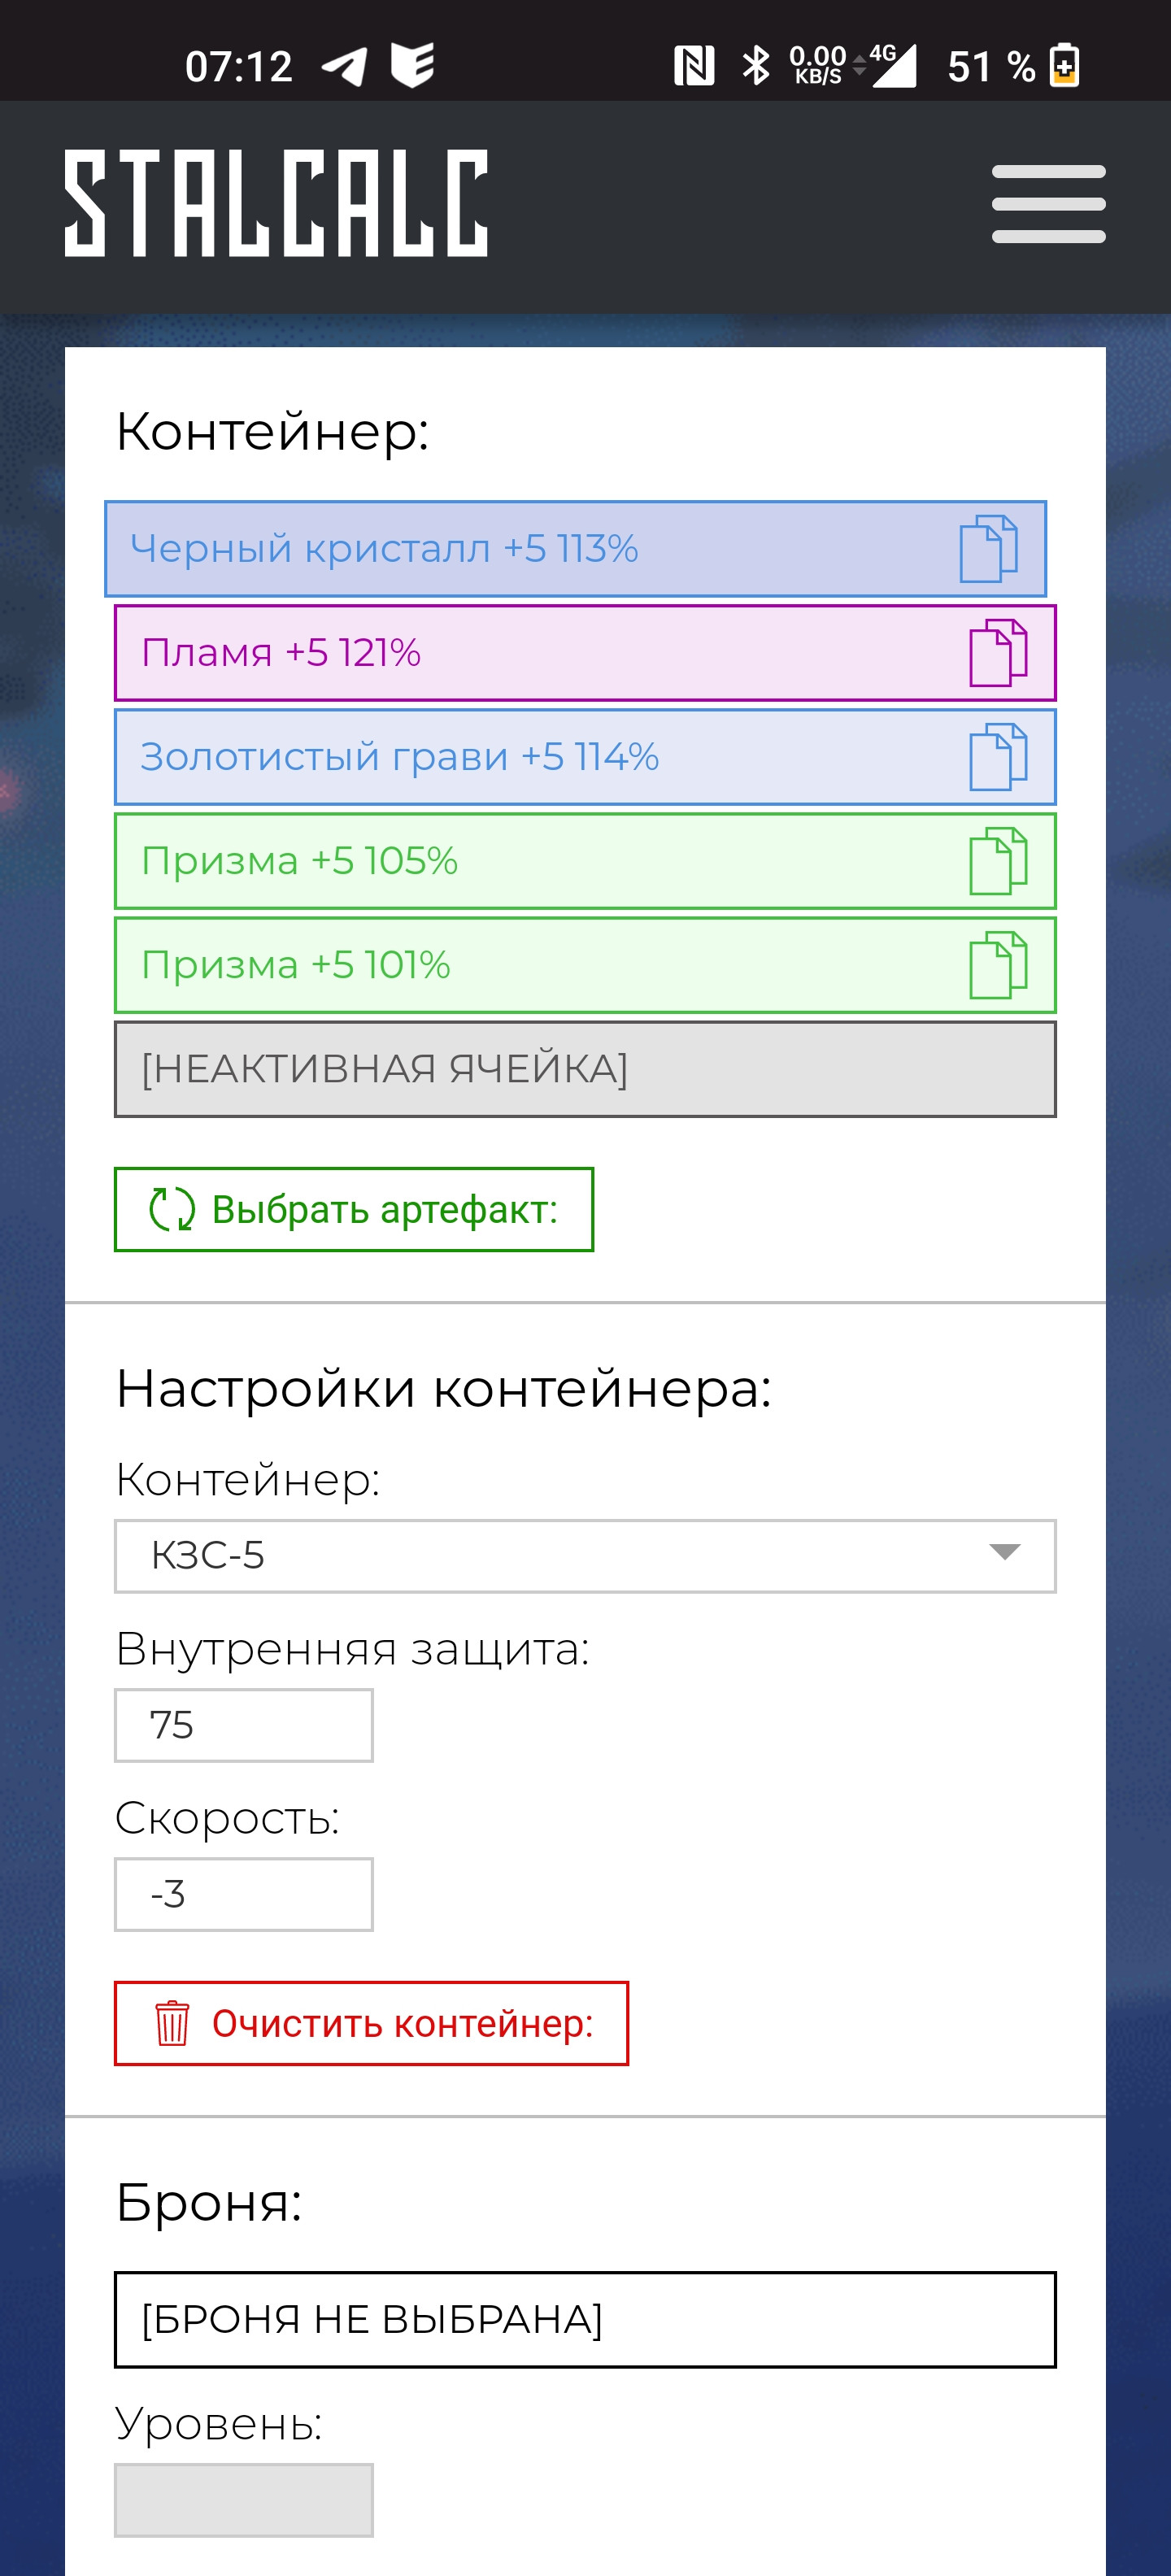Click the Выбрать артефакт button
Screen dimensions: 1171x2576
point(354,1210)
